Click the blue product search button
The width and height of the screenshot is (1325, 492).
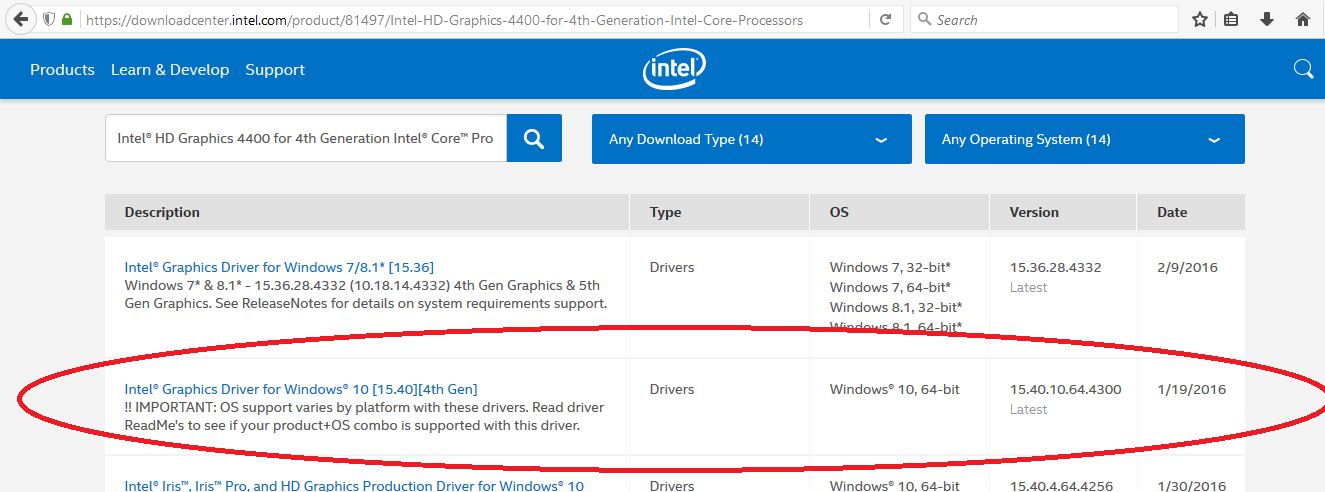[x=534, y=139]
